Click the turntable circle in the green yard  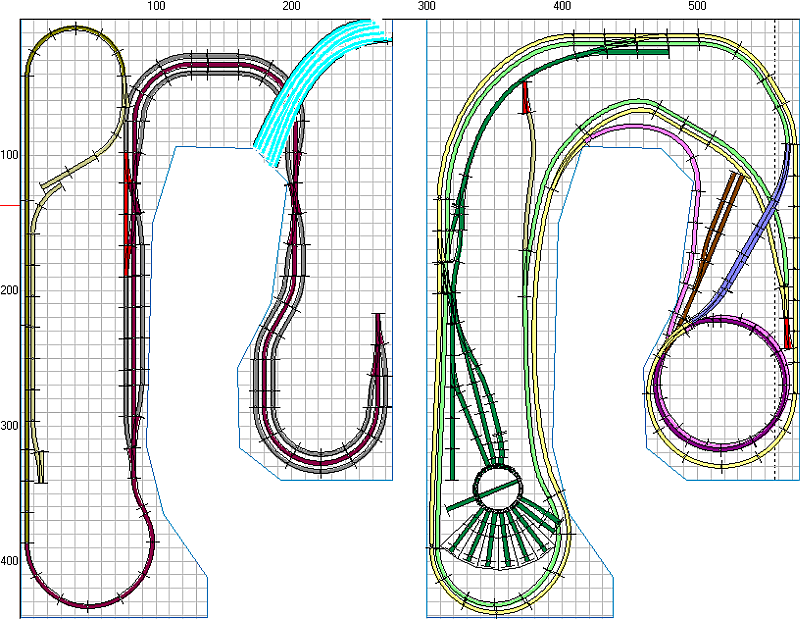pos(497,486)
